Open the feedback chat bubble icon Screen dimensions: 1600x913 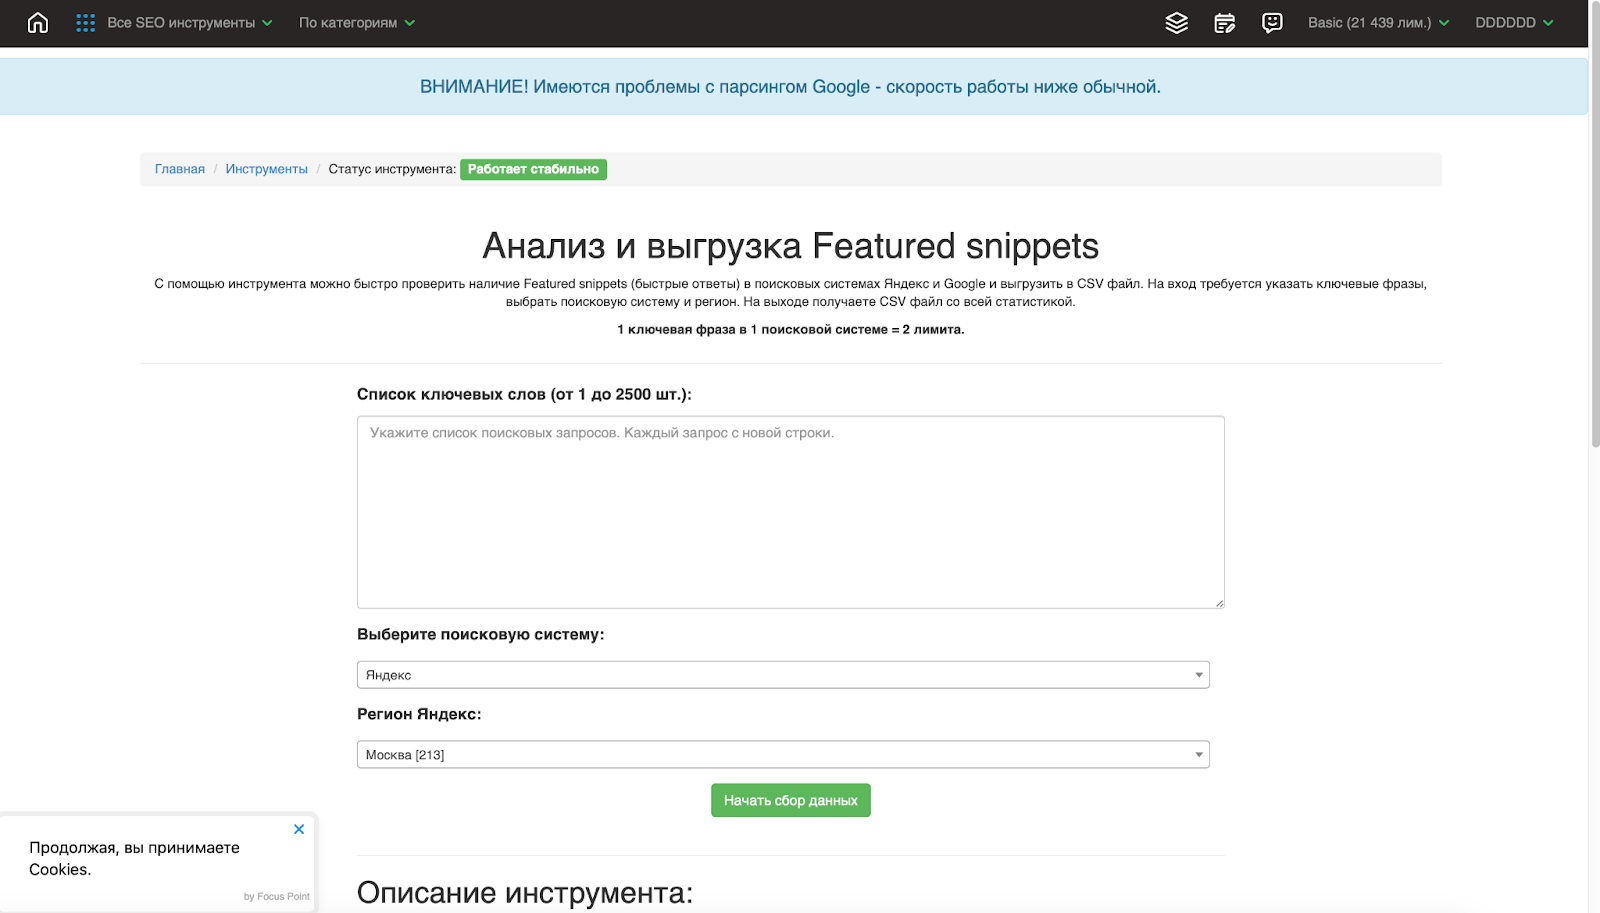click(1271, 22)
